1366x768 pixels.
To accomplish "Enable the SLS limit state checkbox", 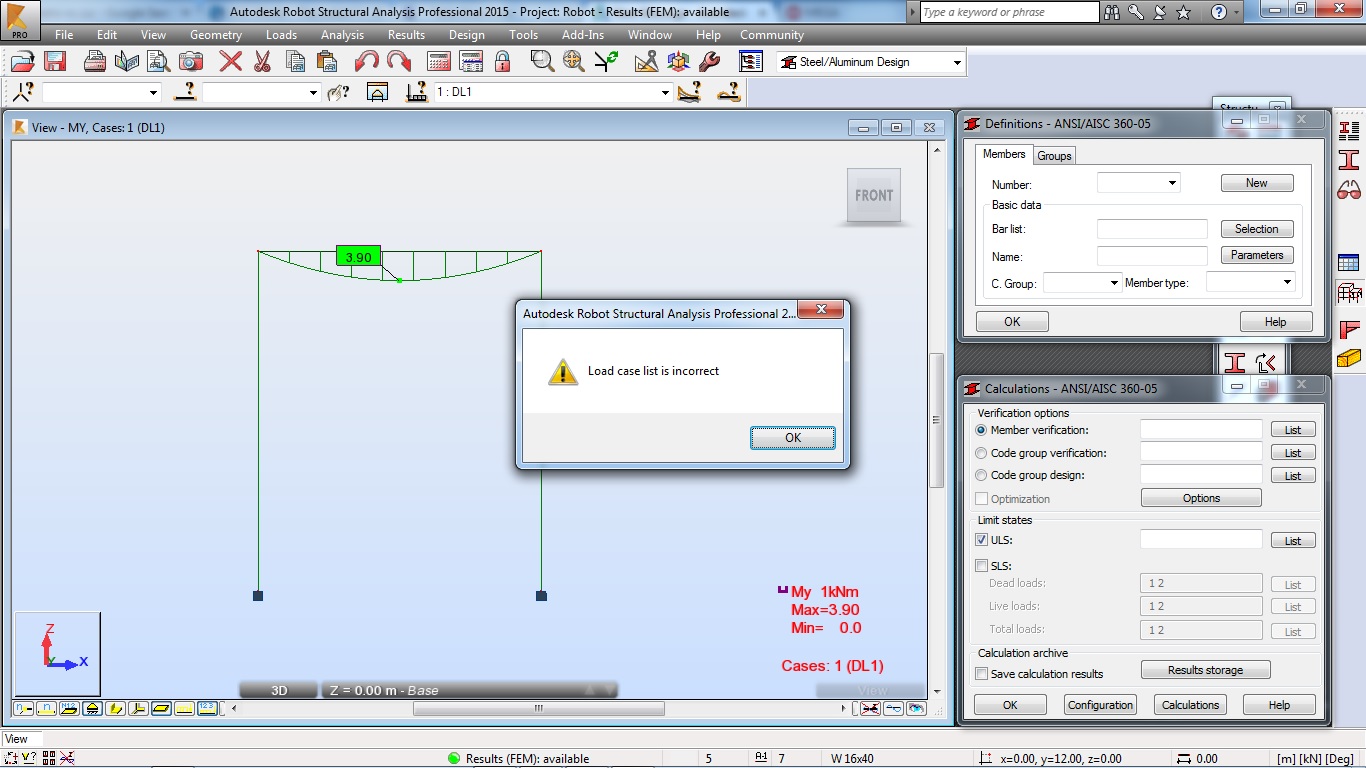I will pos(981,565).
